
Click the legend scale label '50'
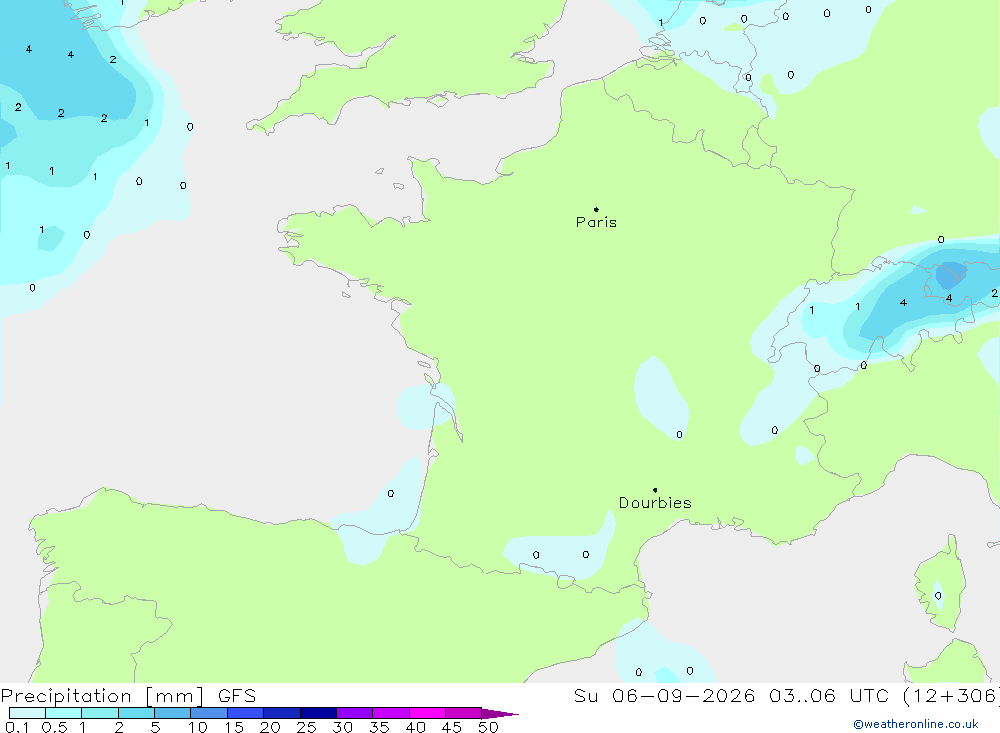coord(488,727)
